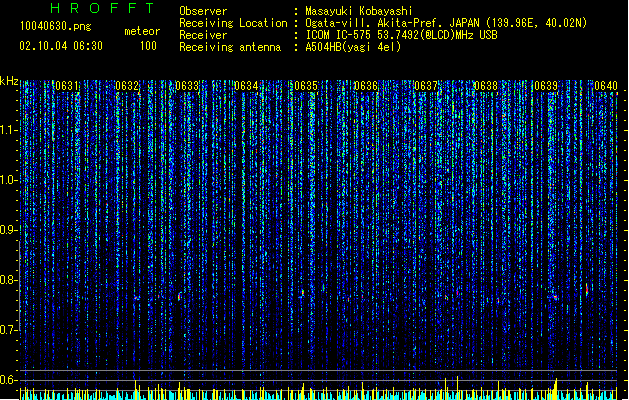Click the 0.7 kHz axis tick label
This screenshot has height=400, width=629.
click(8, 330)
